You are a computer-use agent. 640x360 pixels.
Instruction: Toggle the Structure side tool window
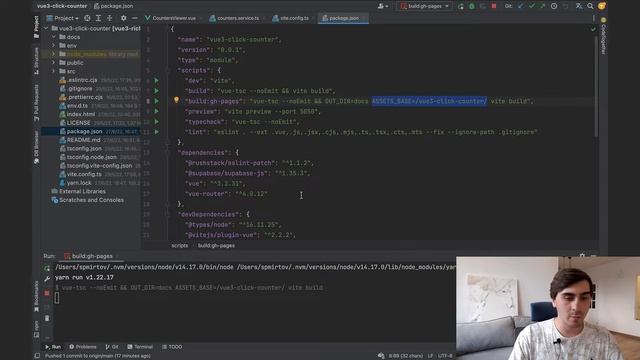click(36, 60)
